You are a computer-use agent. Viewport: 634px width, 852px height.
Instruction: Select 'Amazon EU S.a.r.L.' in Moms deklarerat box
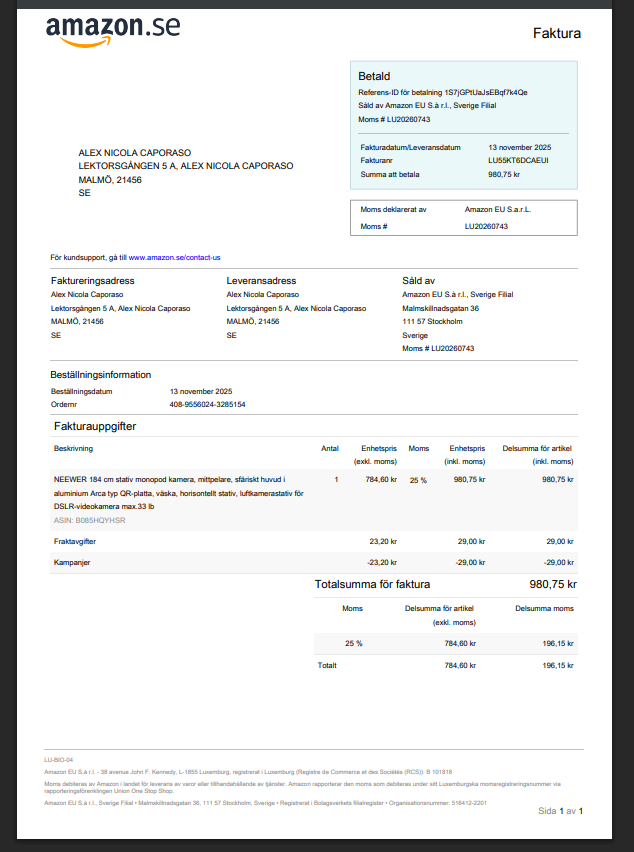coord(498,209)
